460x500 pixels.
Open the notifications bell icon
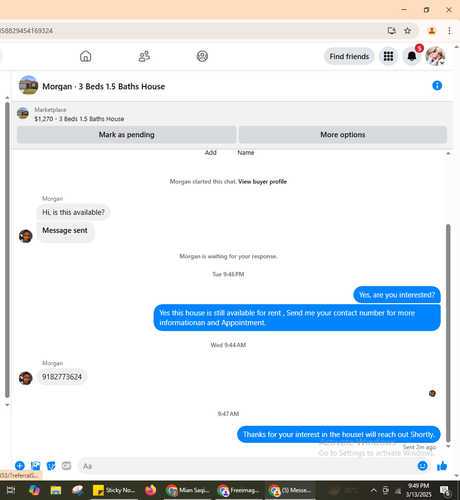pos(412,56)
